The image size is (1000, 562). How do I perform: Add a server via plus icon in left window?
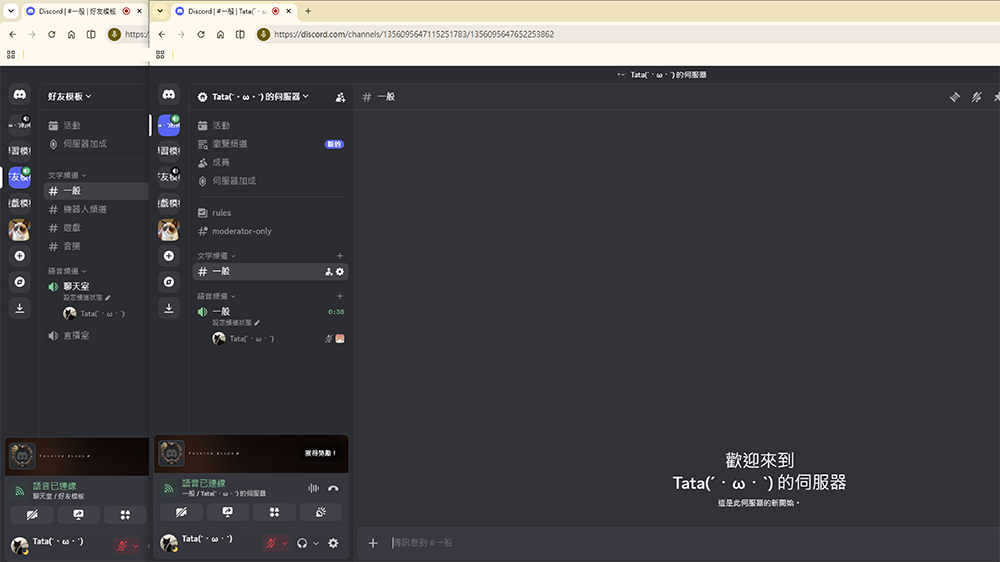coord(20,256)
